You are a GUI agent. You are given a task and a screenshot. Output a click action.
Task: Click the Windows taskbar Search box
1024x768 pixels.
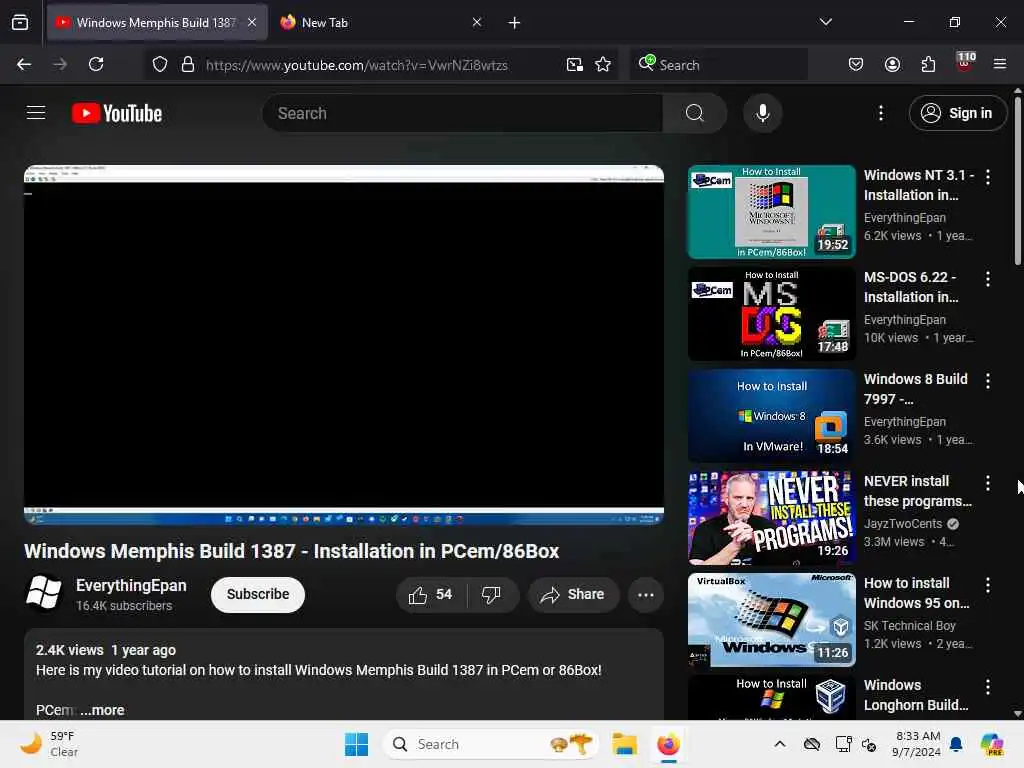pos(490,744)
